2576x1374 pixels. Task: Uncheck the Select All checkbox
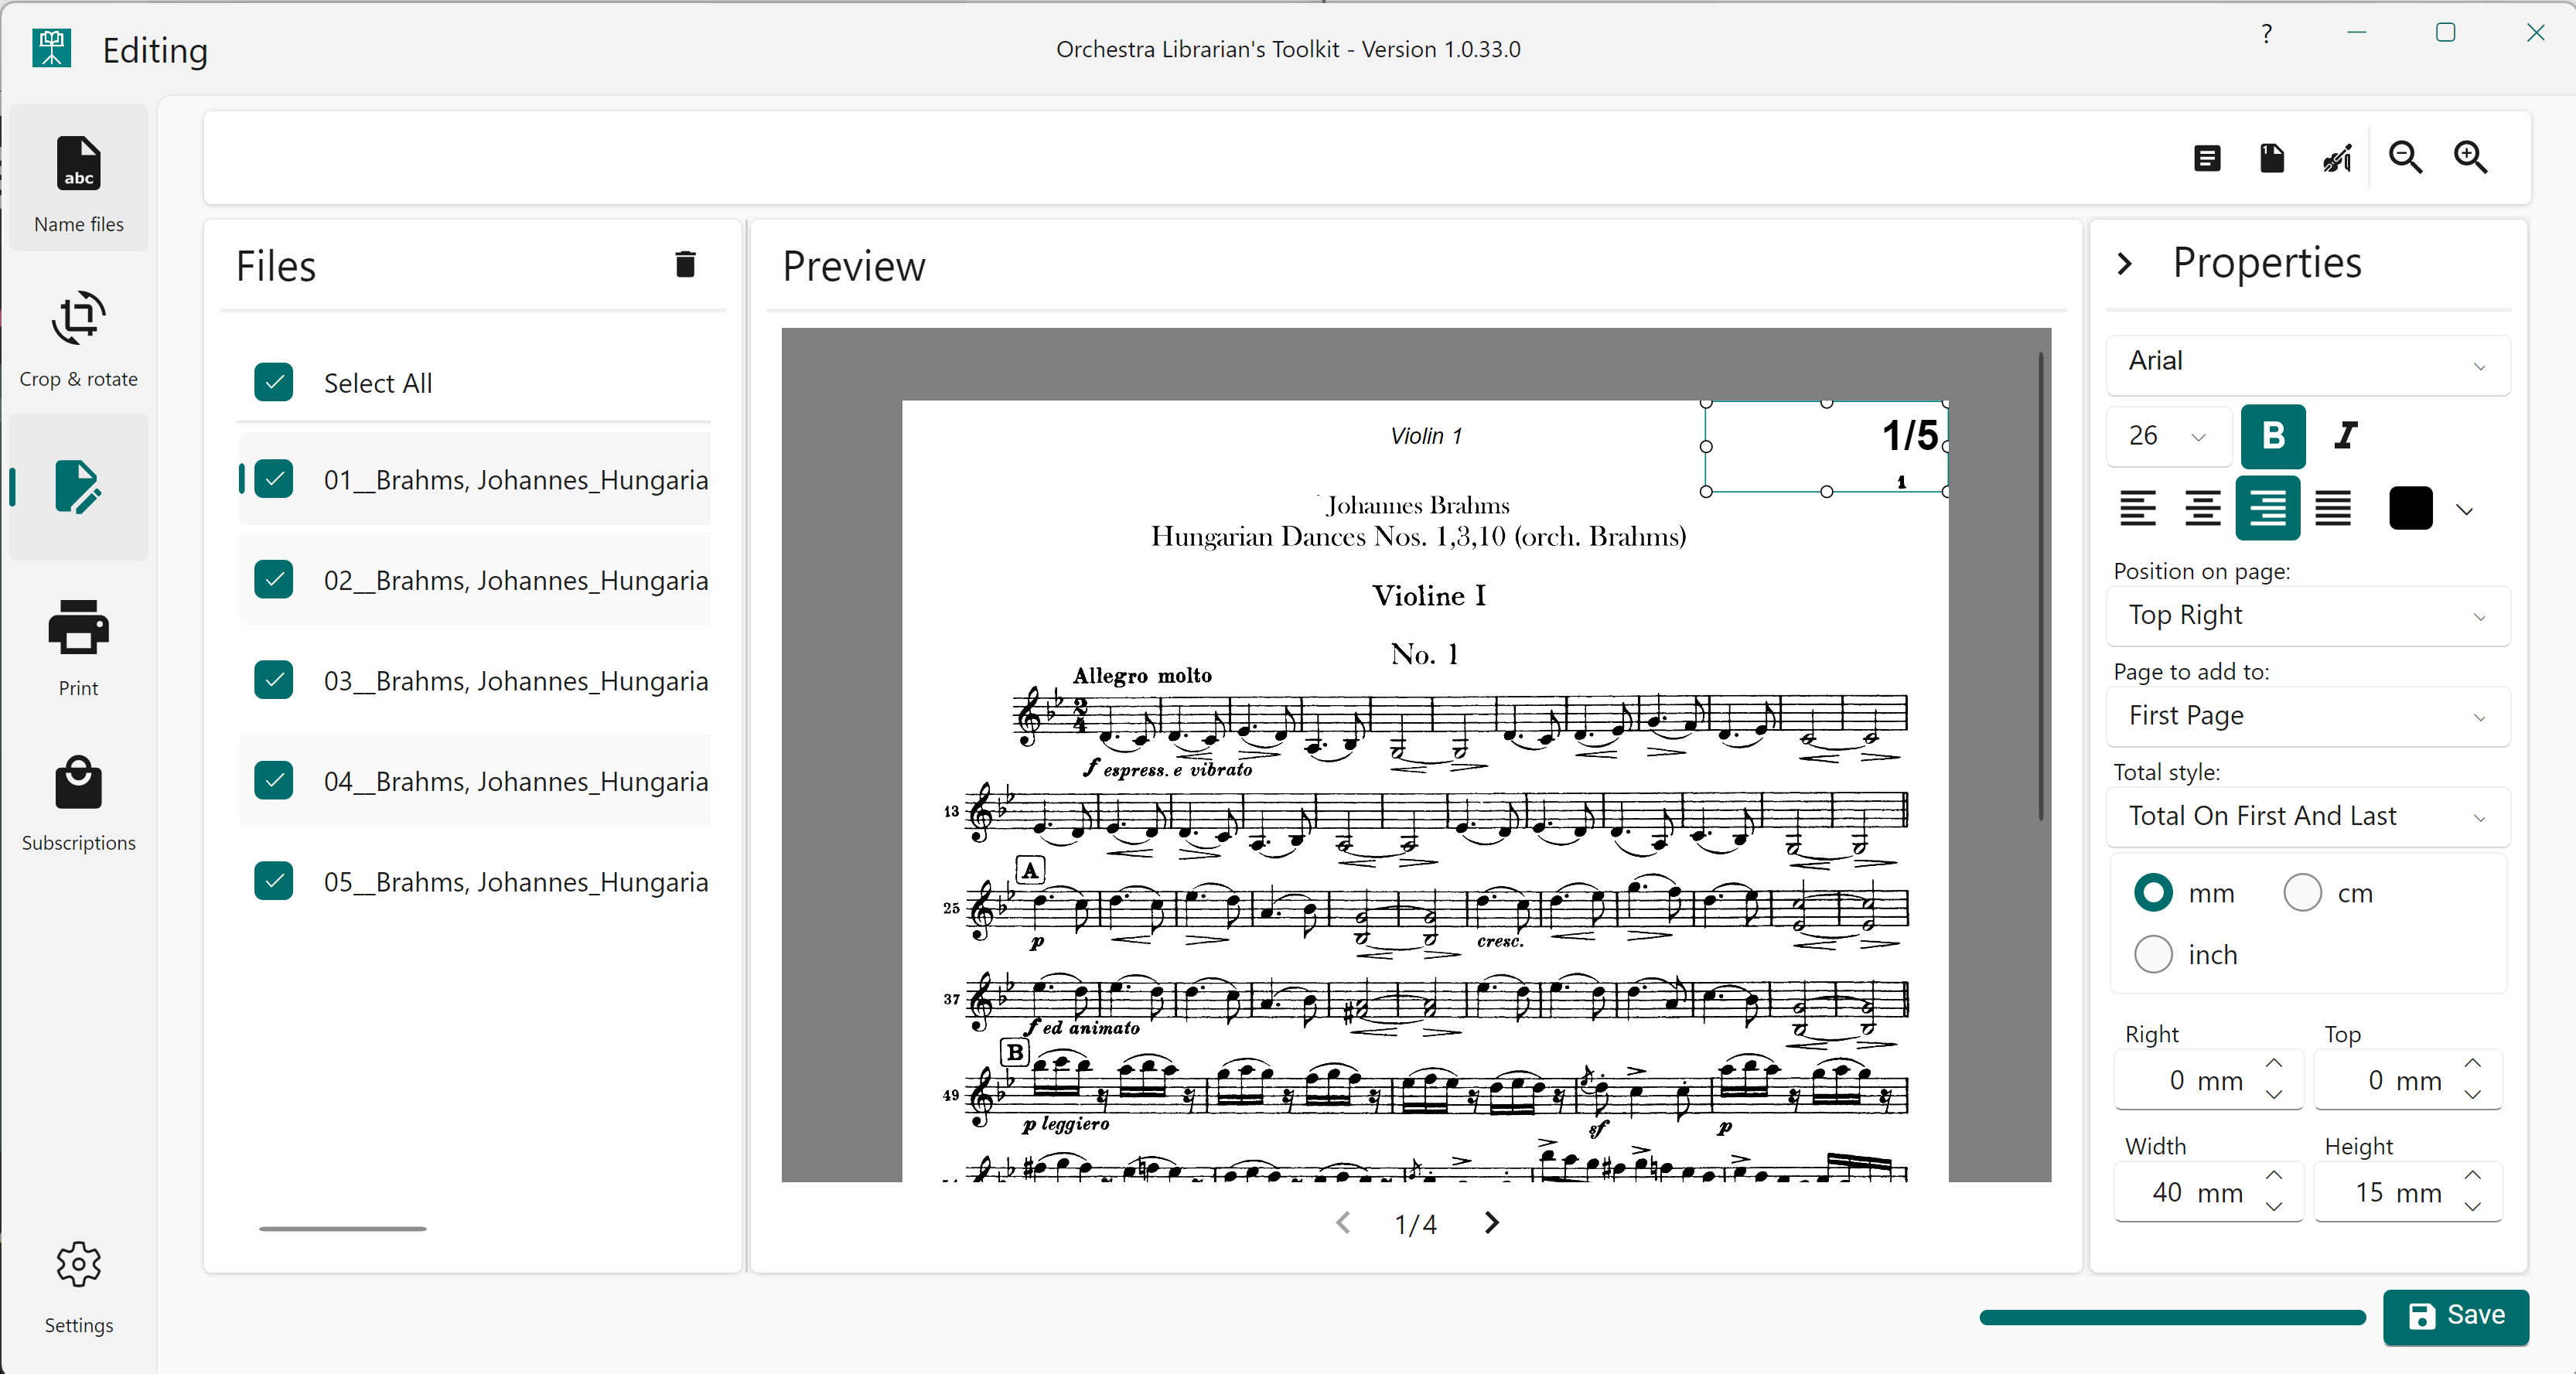pyautogui.click(x=274, y=382)
